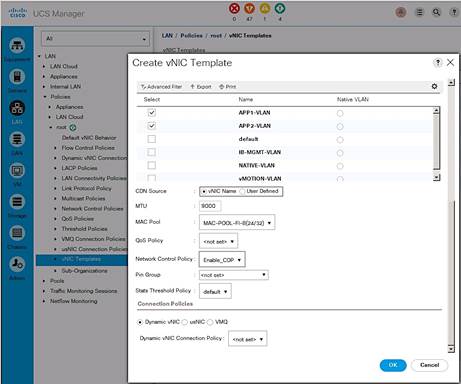Screen dimensions: 461x384
Task: Open the LAN sidebar icon
Action: click(17, 108)
